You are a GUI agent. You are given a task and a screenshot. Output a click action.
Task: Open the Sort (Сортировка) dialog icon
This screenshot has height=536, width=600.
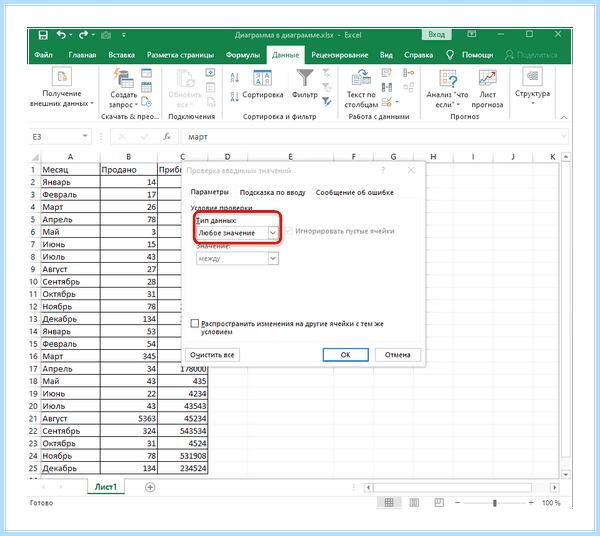coord(262,78)
